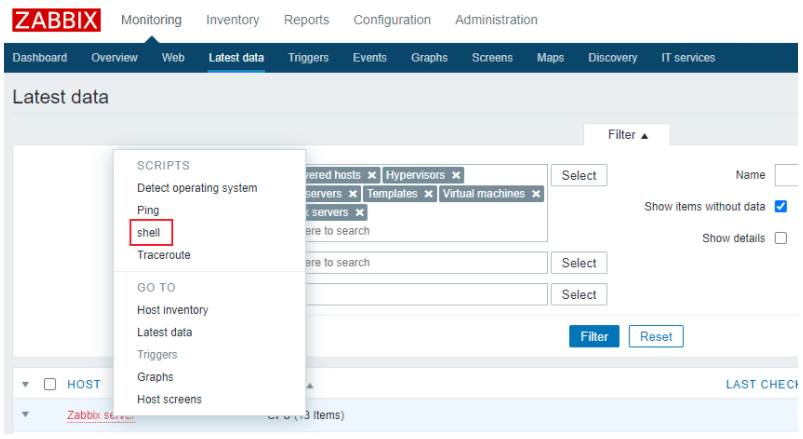
Task: Open the Reports menu
Action: [x=306, y=20]
